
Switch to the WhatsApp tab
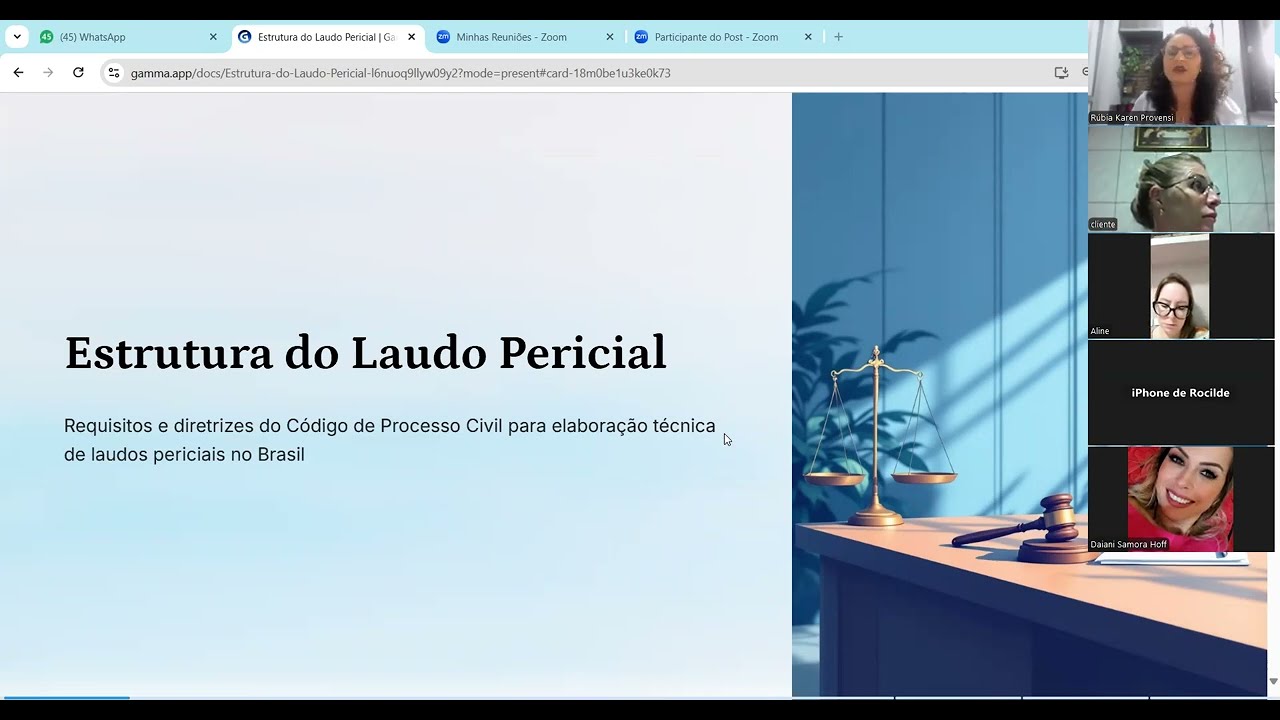129,37
